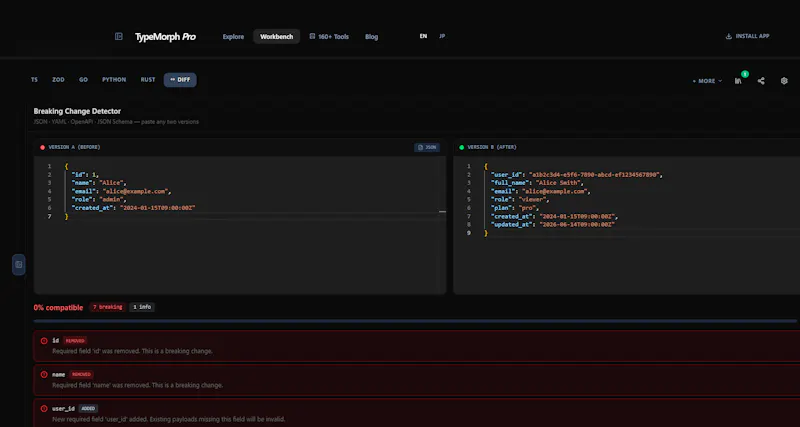Switch to the RUST output tab
Viewport: 800px width, 427px height.
(148, 80)
